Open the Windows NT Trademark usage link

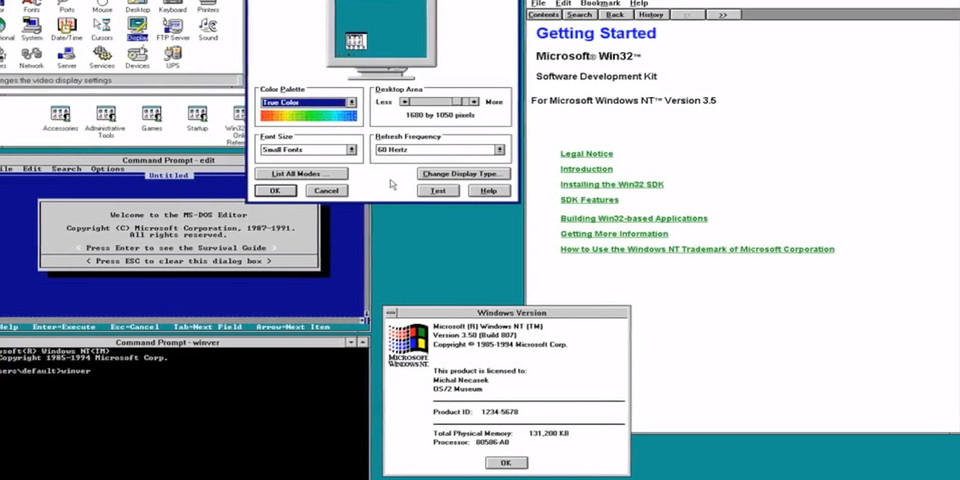point(697,249)
